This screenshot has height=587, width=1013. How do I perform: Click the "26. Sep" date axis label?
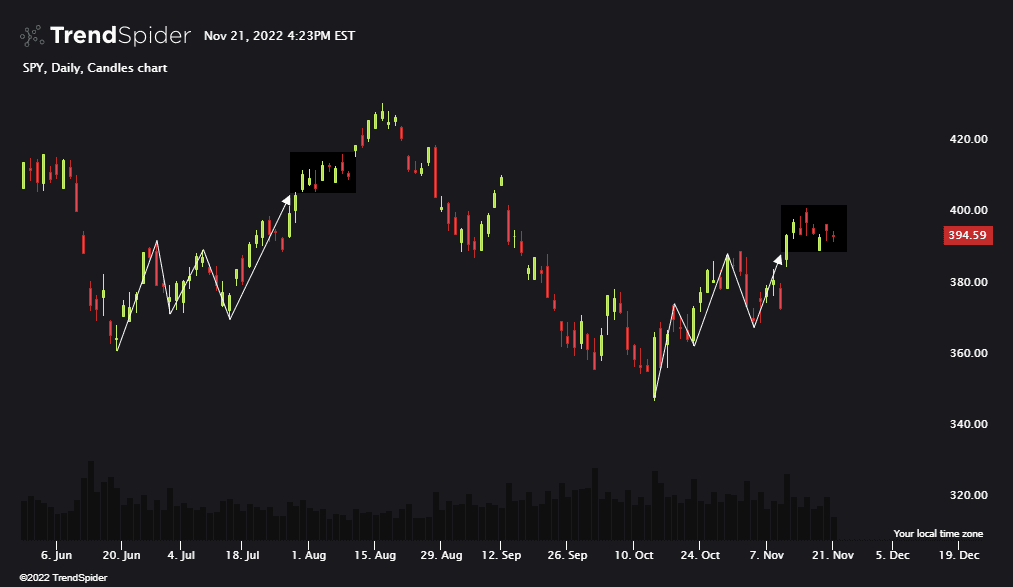pyautogui.click(x=567, y=555)
